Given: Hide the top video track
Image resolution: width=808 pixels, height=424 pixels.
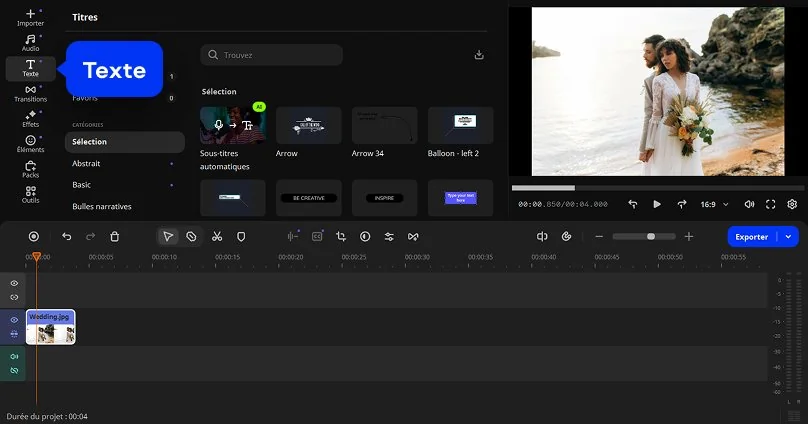Looking at the screenshot, I should [14, 283].
